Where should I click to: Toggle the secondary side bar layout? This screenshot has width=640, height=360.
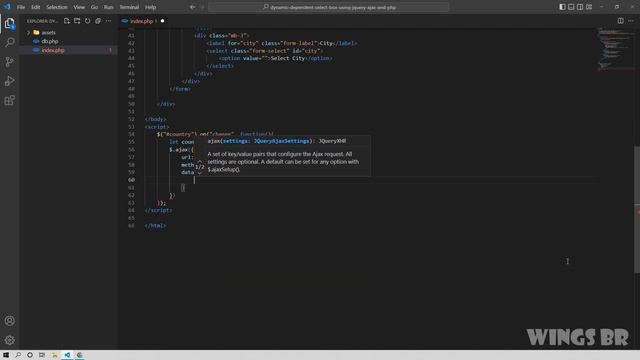click(580, 7)
